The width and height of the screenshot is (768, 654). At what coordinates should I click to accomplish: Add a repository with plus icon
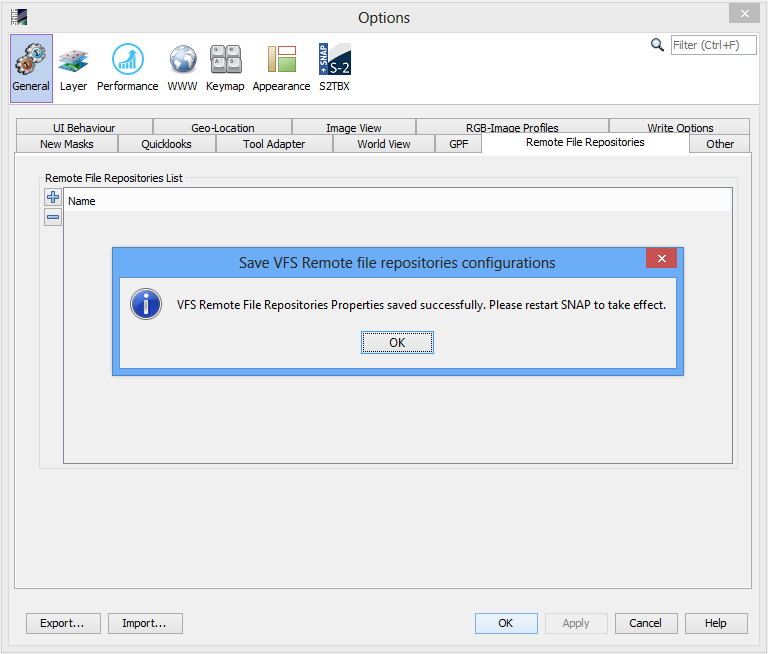click(53, 197)
